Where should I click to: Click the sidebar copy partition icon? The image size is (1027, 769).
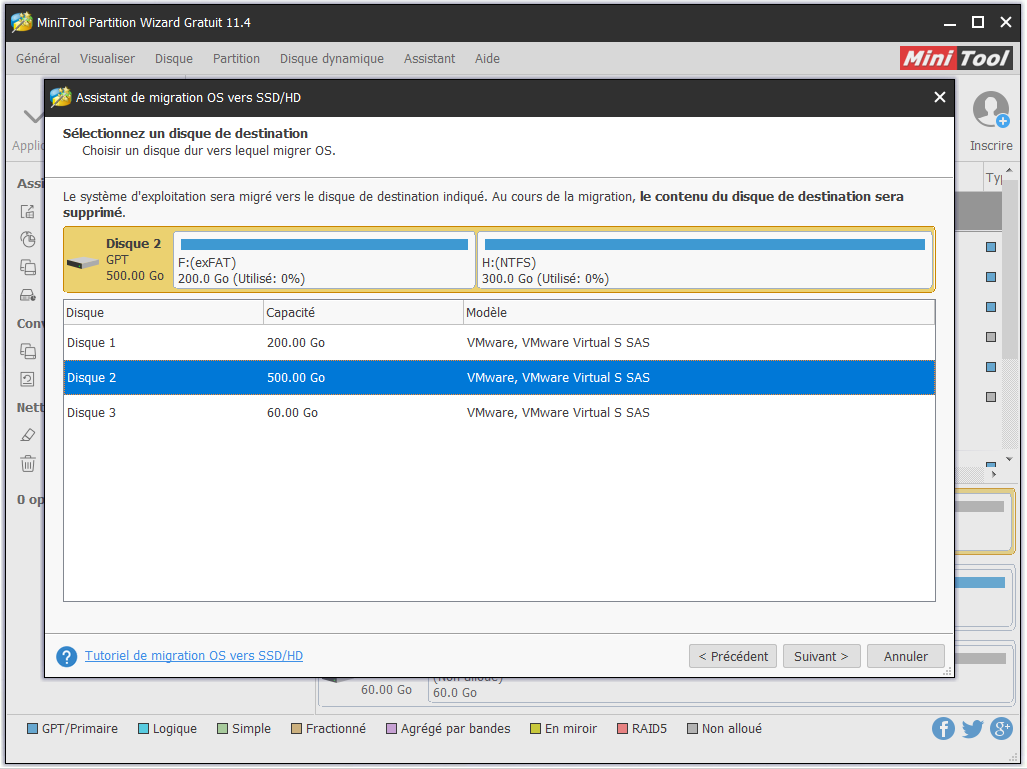(x=28, y=267)
